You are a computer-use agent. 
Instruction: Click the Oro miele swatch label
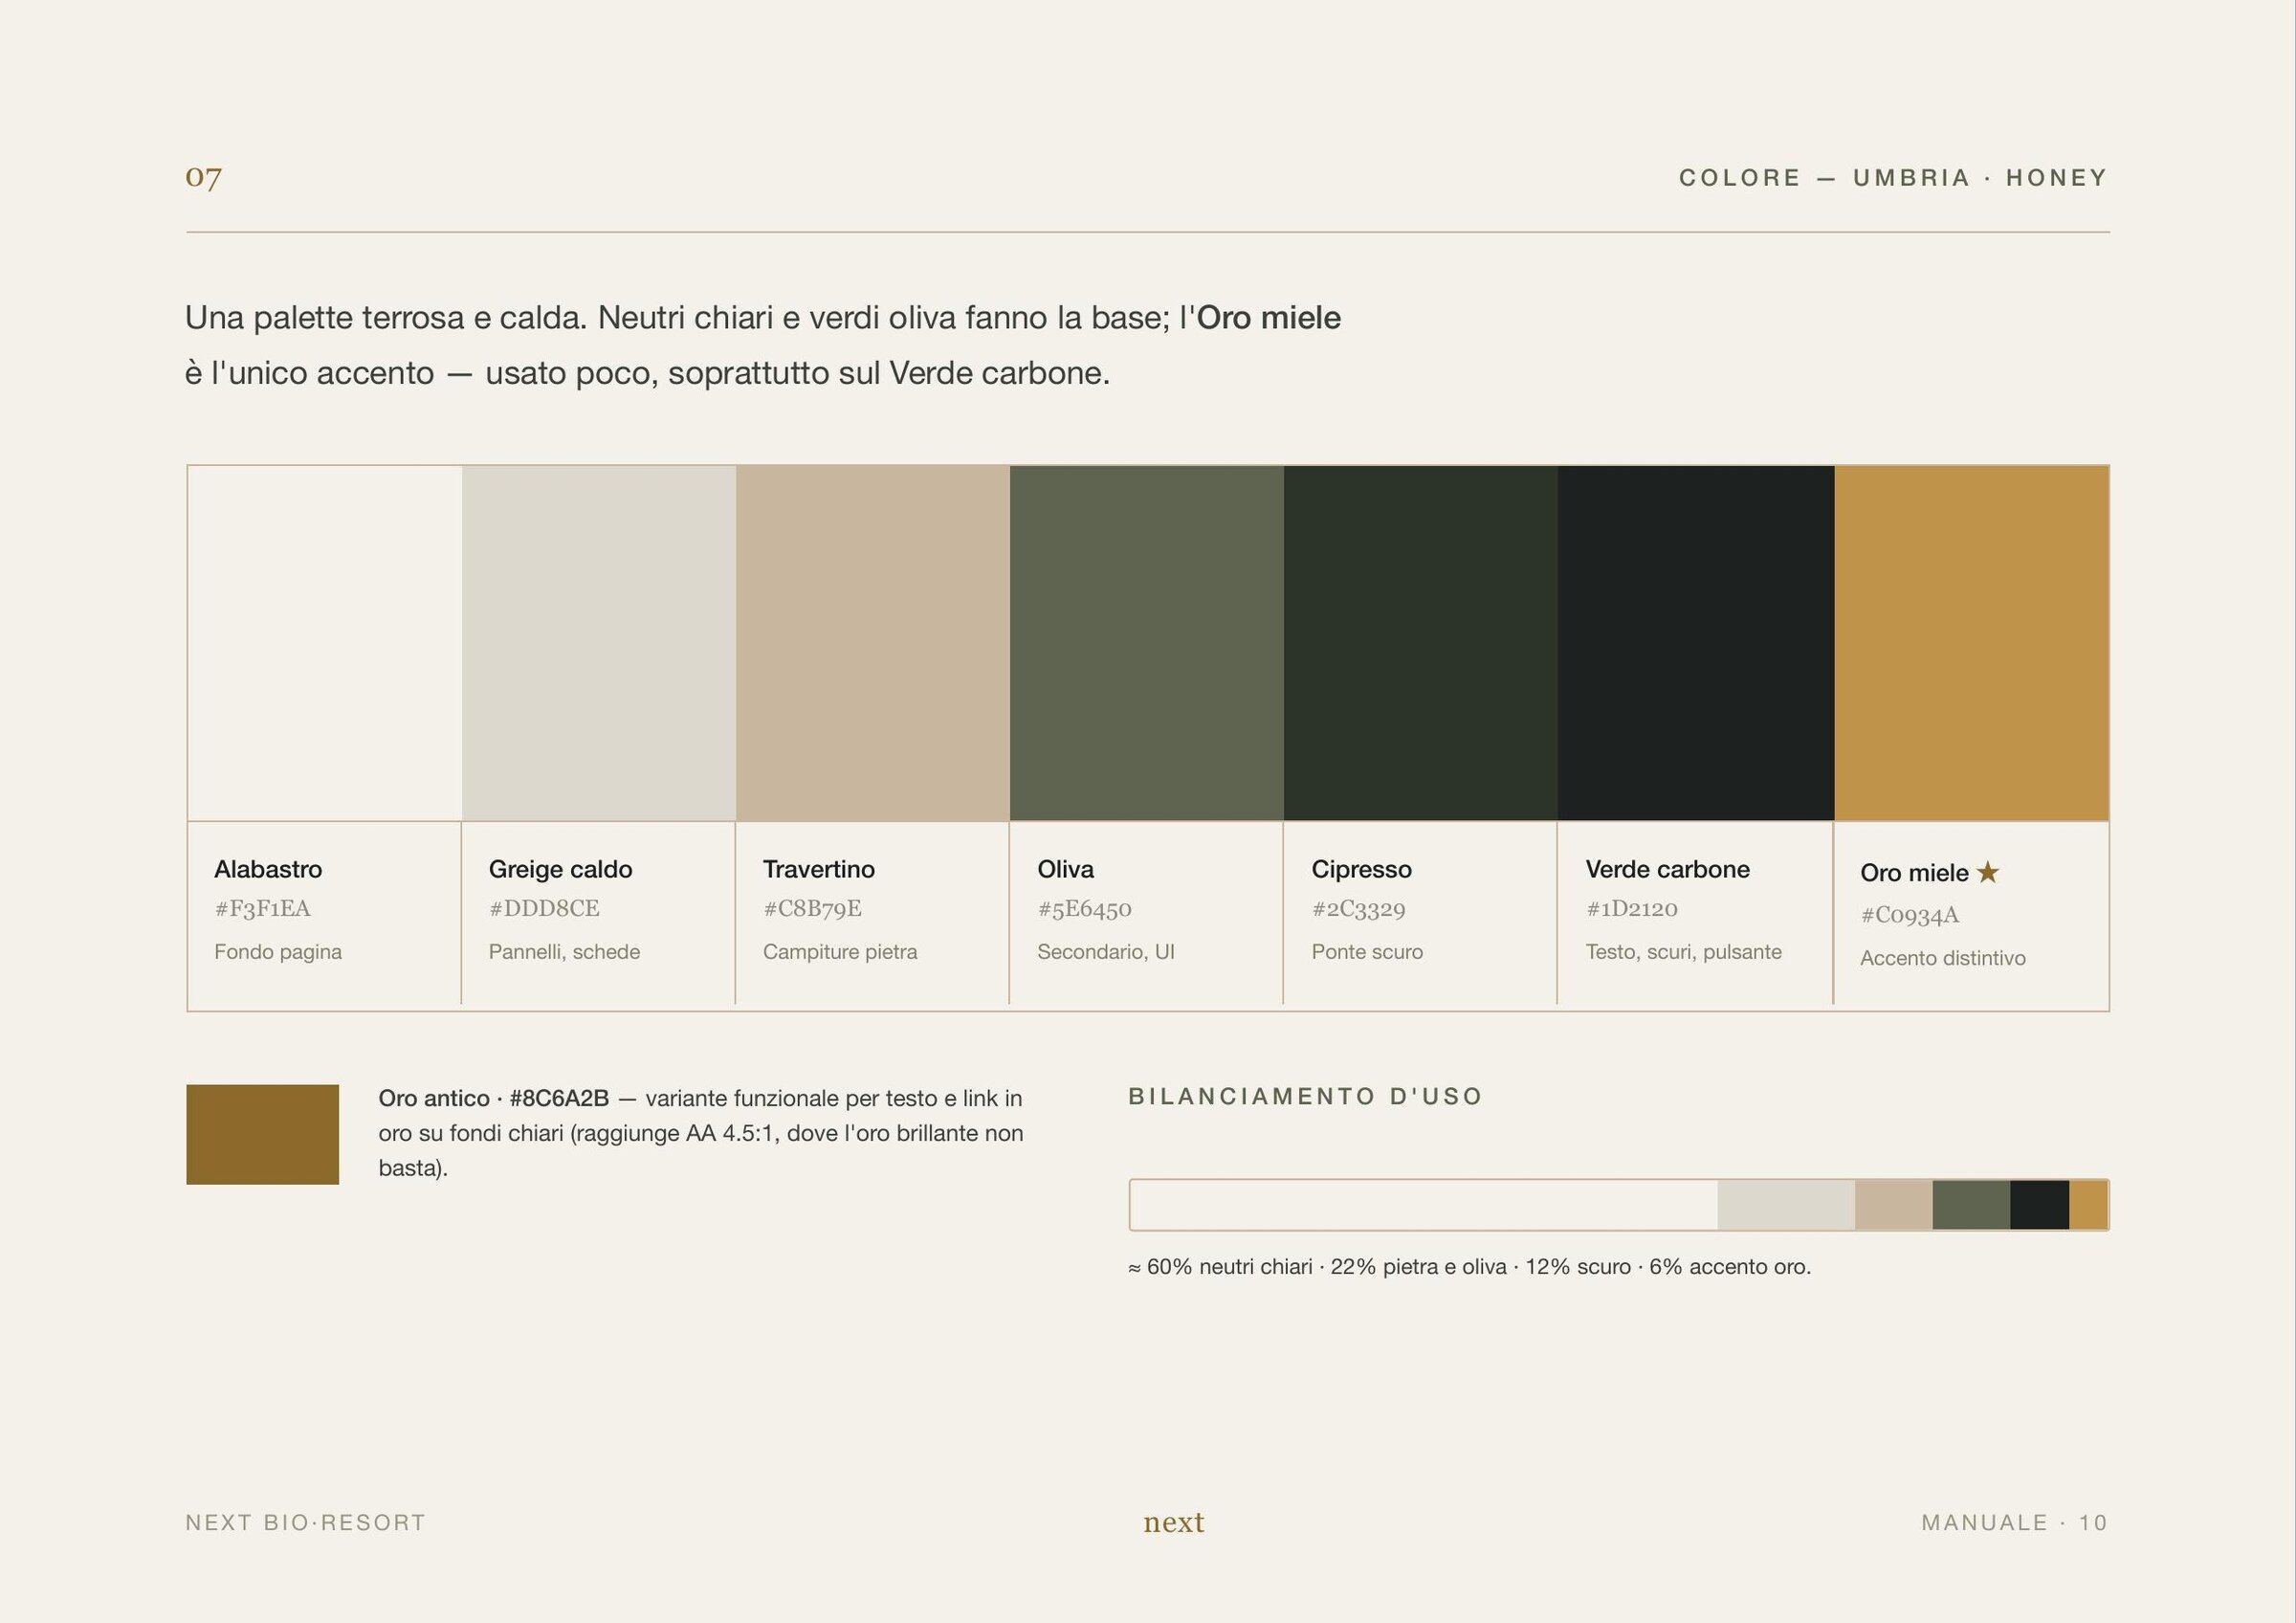point(1914,873)
